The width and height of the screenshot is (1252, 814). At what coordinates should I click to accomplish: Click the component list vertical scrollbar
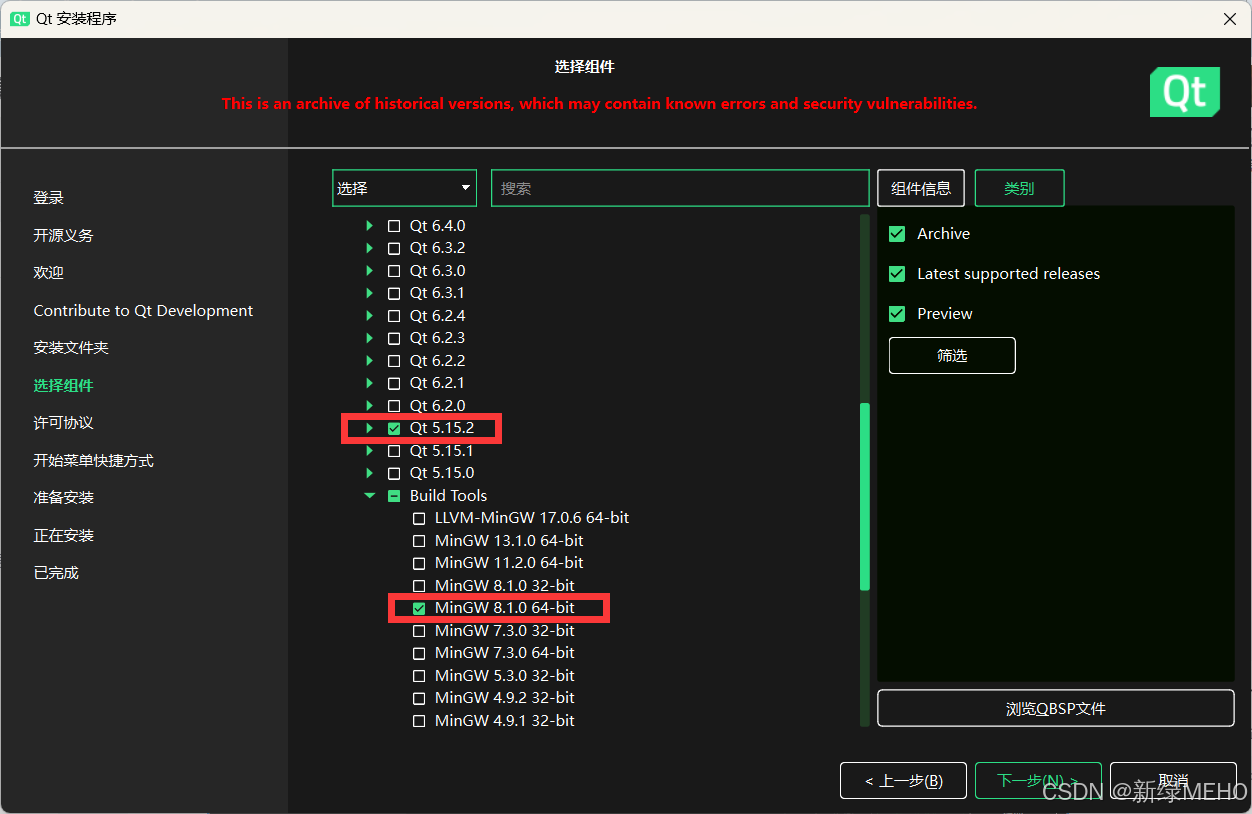click(x=865, y=497)
